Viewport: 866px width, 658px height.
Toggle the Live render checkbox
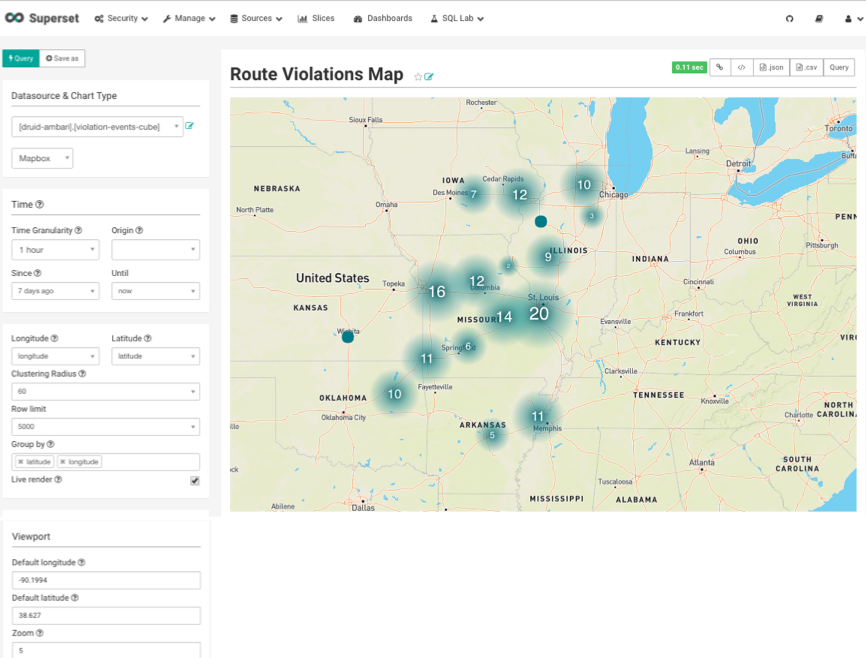pyautogui.click(x=194, y=480)
